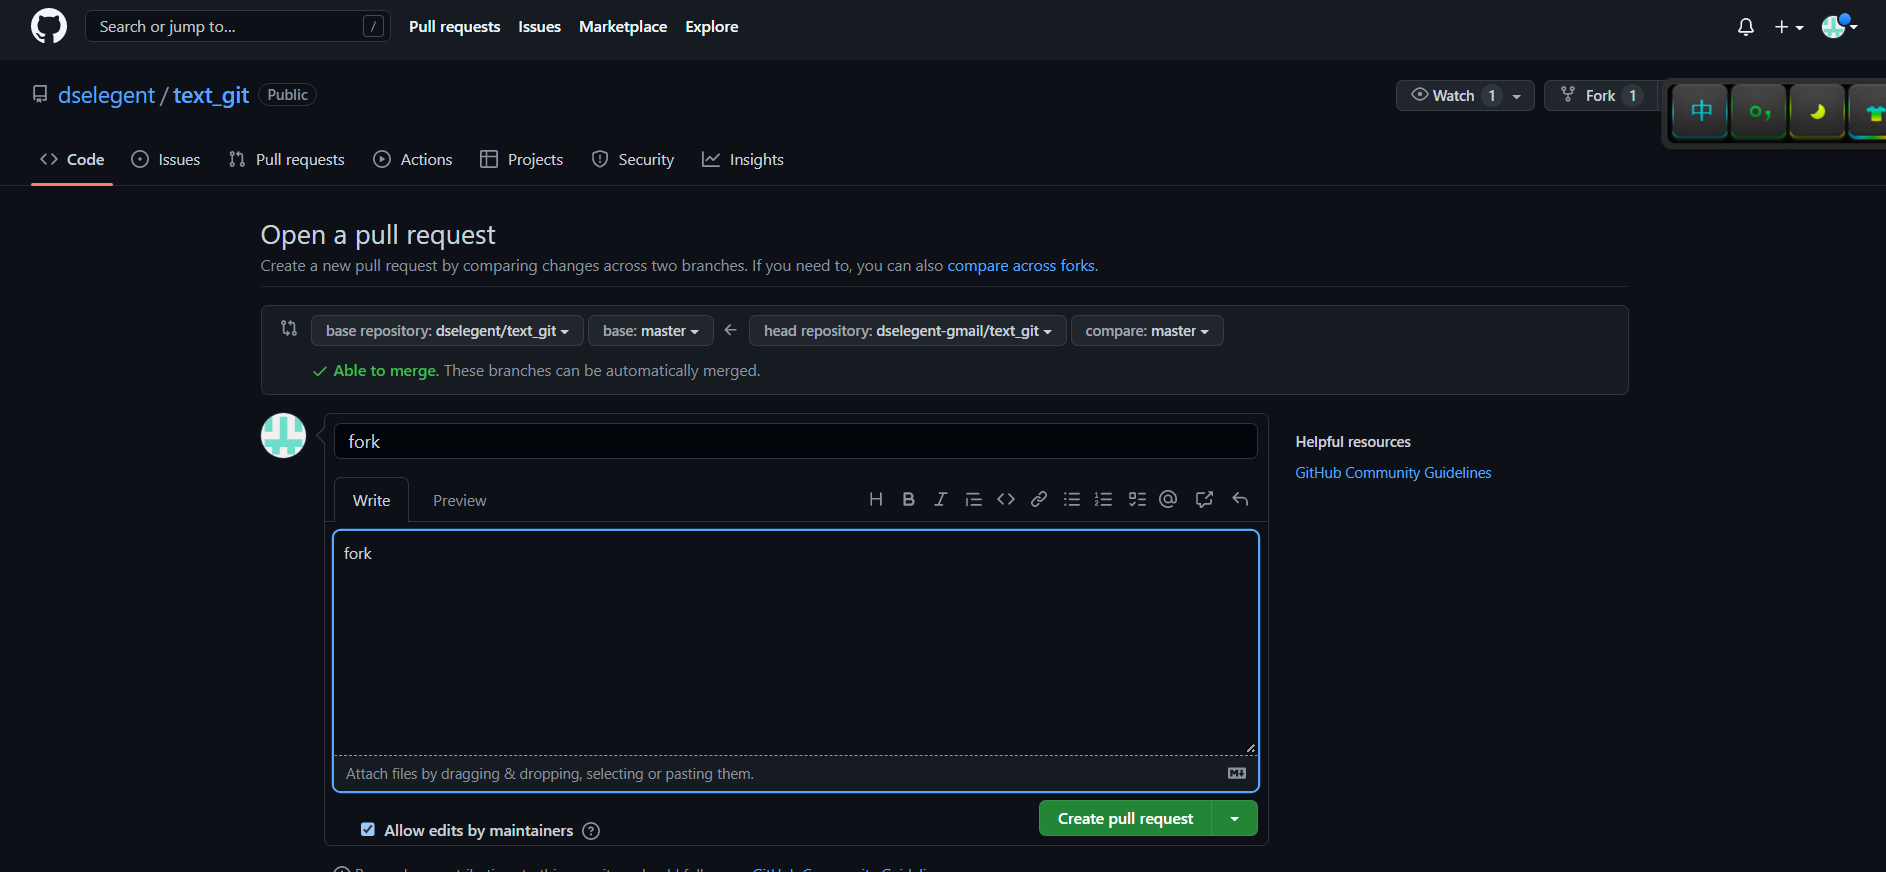Screen dimensions: 1886x872
Task: Click the Chinese input method icon
Action: 1701,112
